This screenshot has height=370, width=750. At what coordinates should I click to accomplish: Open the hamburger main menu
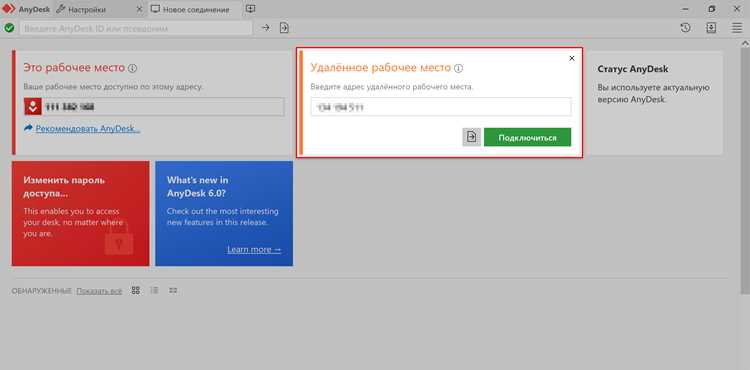pyautogui.click(x=737, y=28)
